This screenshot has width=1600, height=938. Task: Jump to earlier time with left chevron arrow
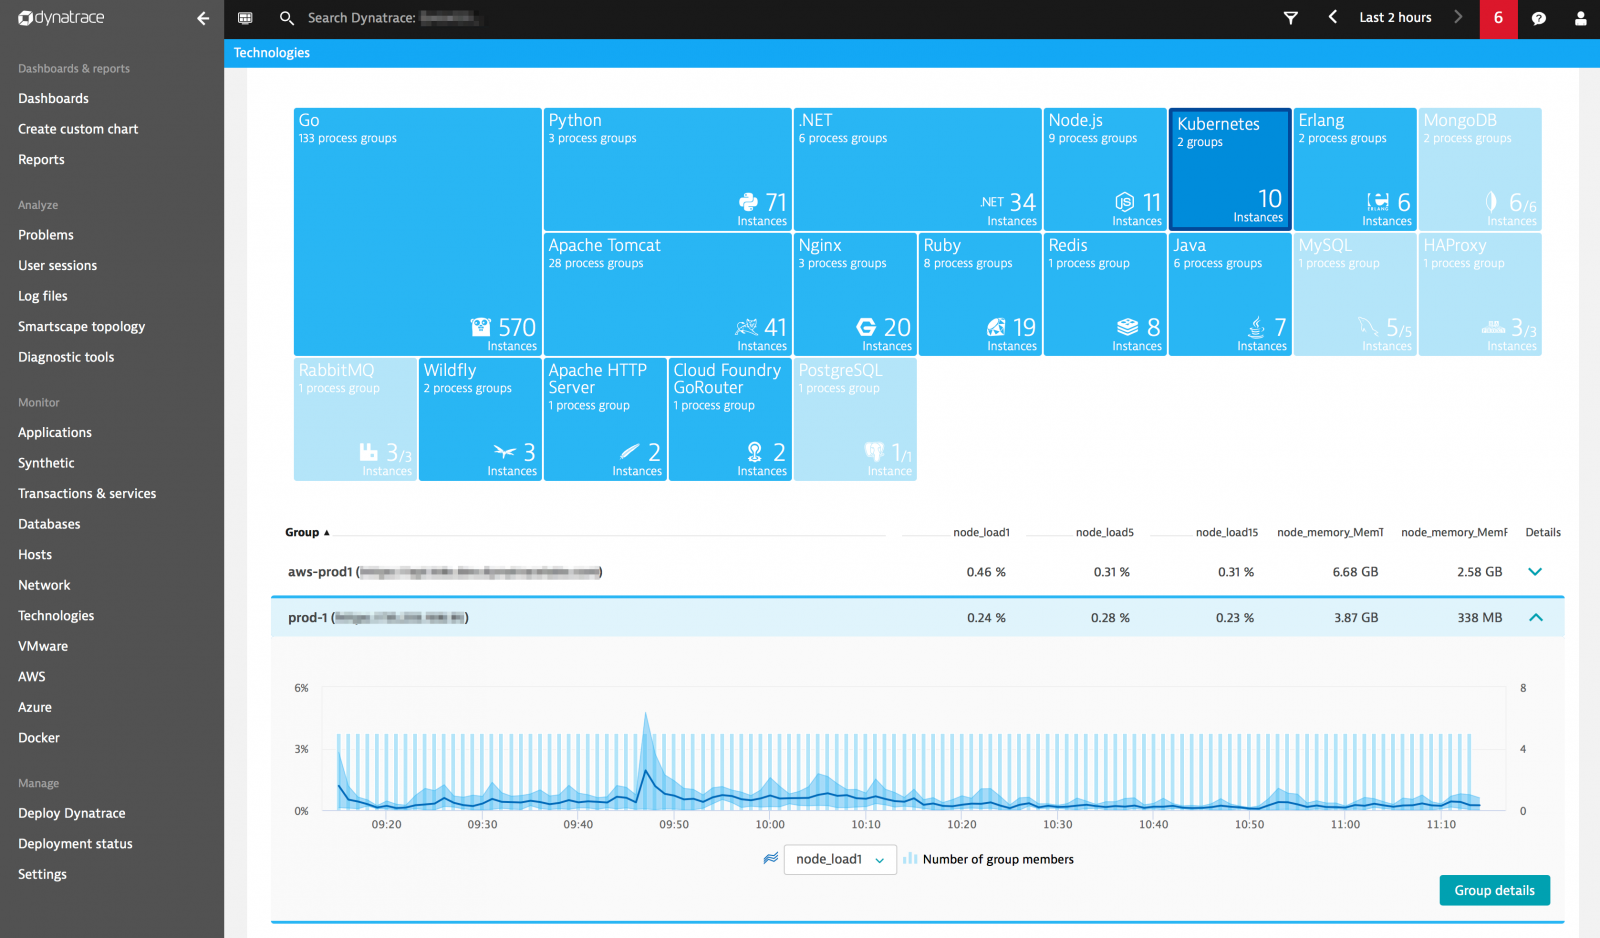[x=1332, y=17]
